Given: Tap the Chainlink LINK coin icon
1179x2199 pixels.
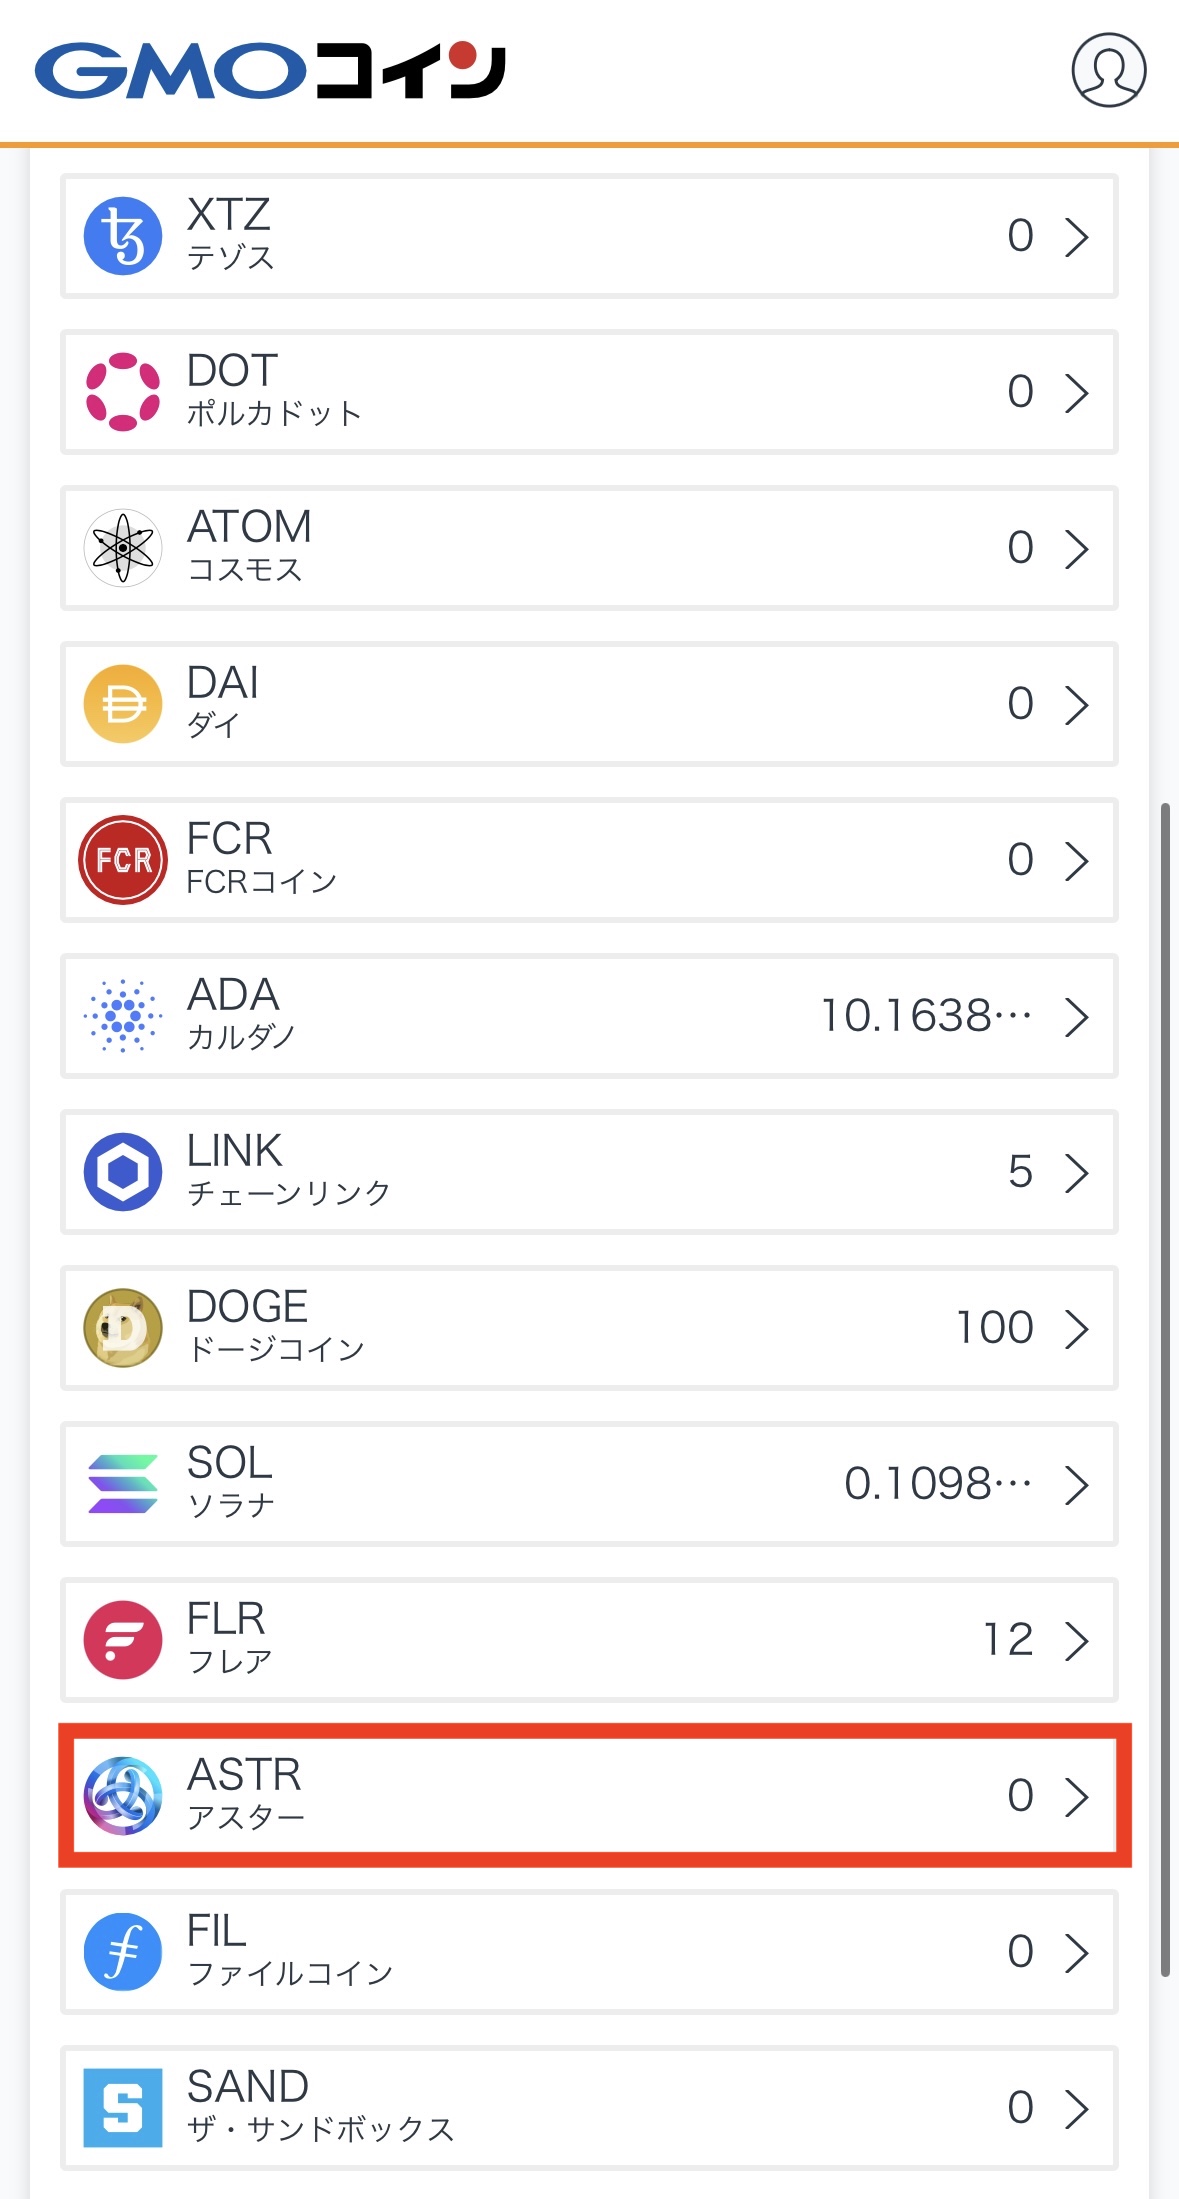Looking at the screenshot, I should point(123,1172).
